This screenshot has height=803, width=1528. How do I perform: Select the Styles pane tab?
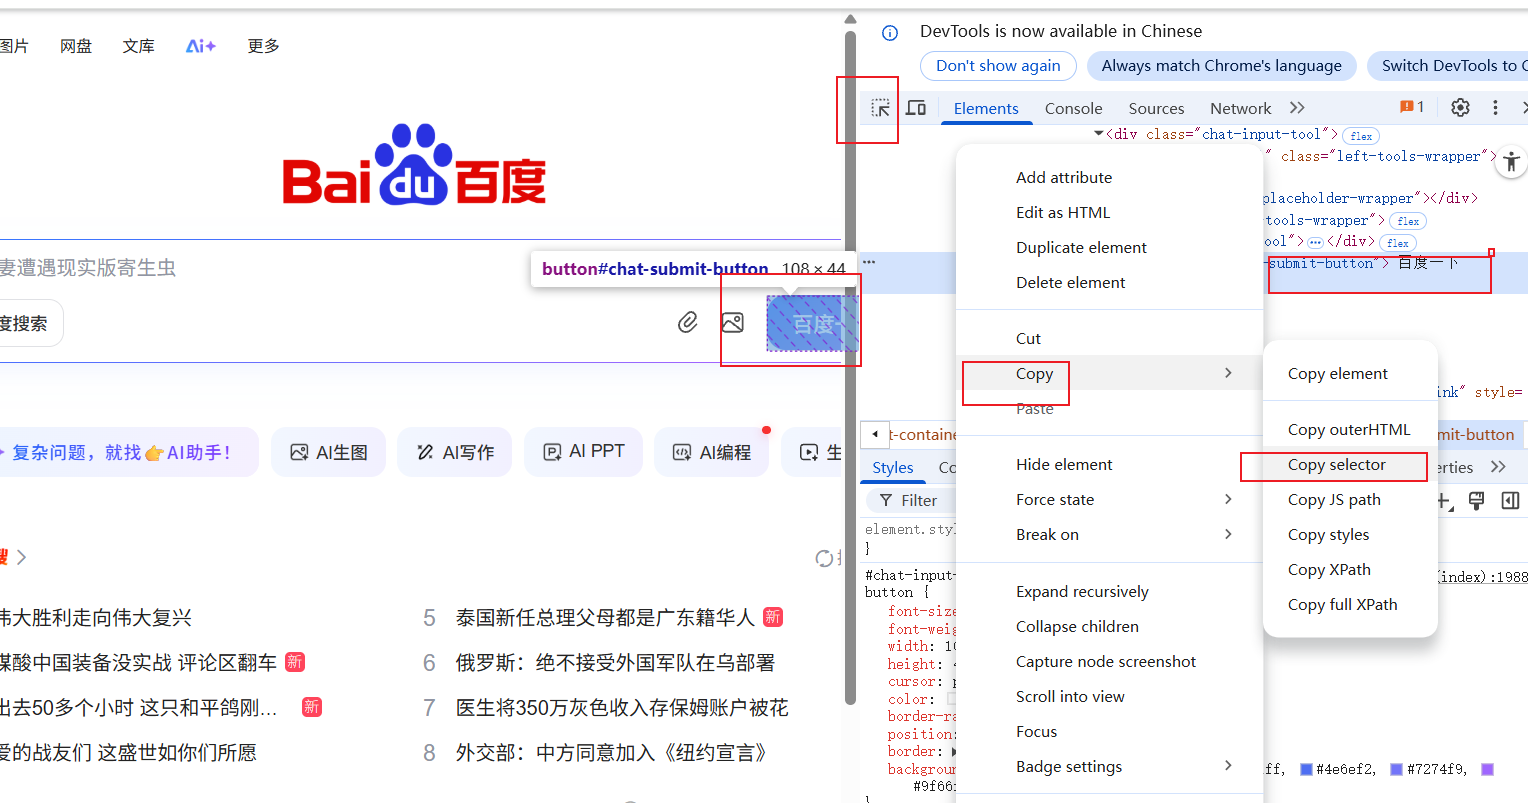point(893,467)
